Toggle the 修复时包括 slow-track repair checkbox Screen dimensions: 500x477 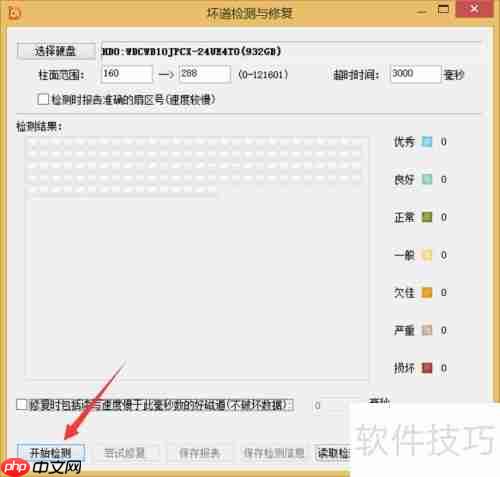tap(22, 405)
